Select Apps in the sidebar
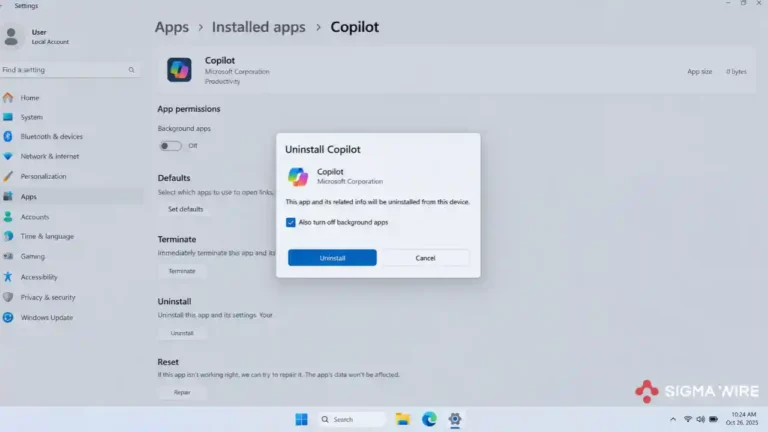This screenshot has height=432, width=768. 71,196
